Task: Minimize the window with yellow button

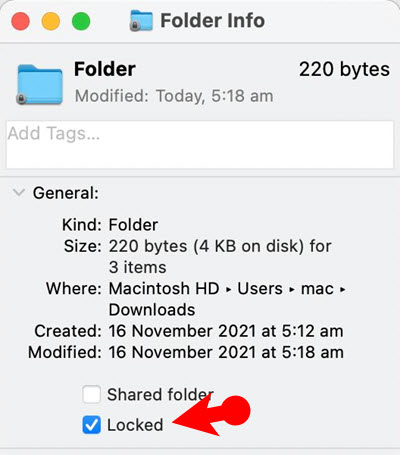Action: point(51,21)
